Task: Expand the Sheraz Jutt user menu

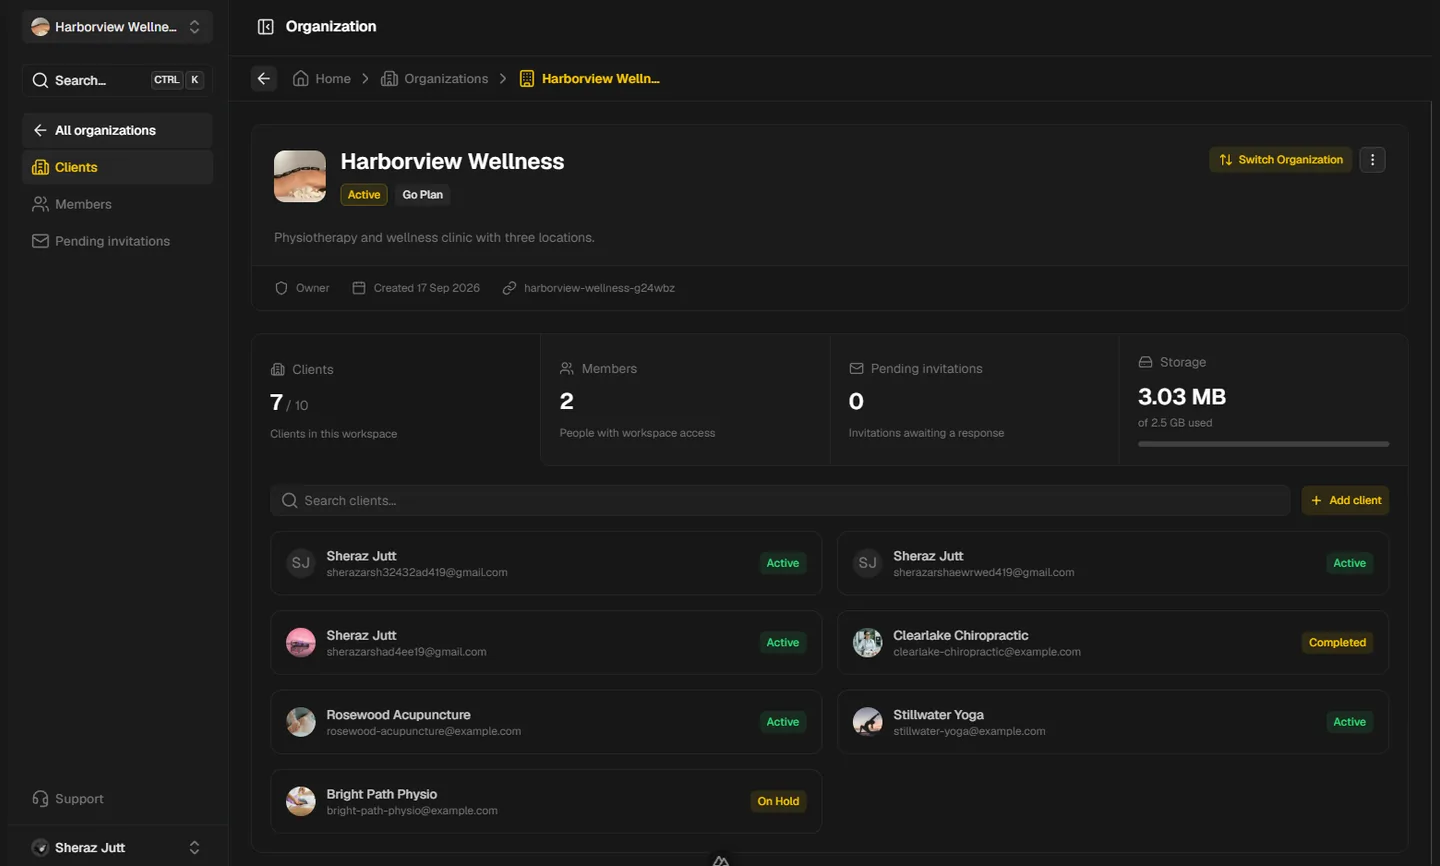Action: (x=117, y=848)
